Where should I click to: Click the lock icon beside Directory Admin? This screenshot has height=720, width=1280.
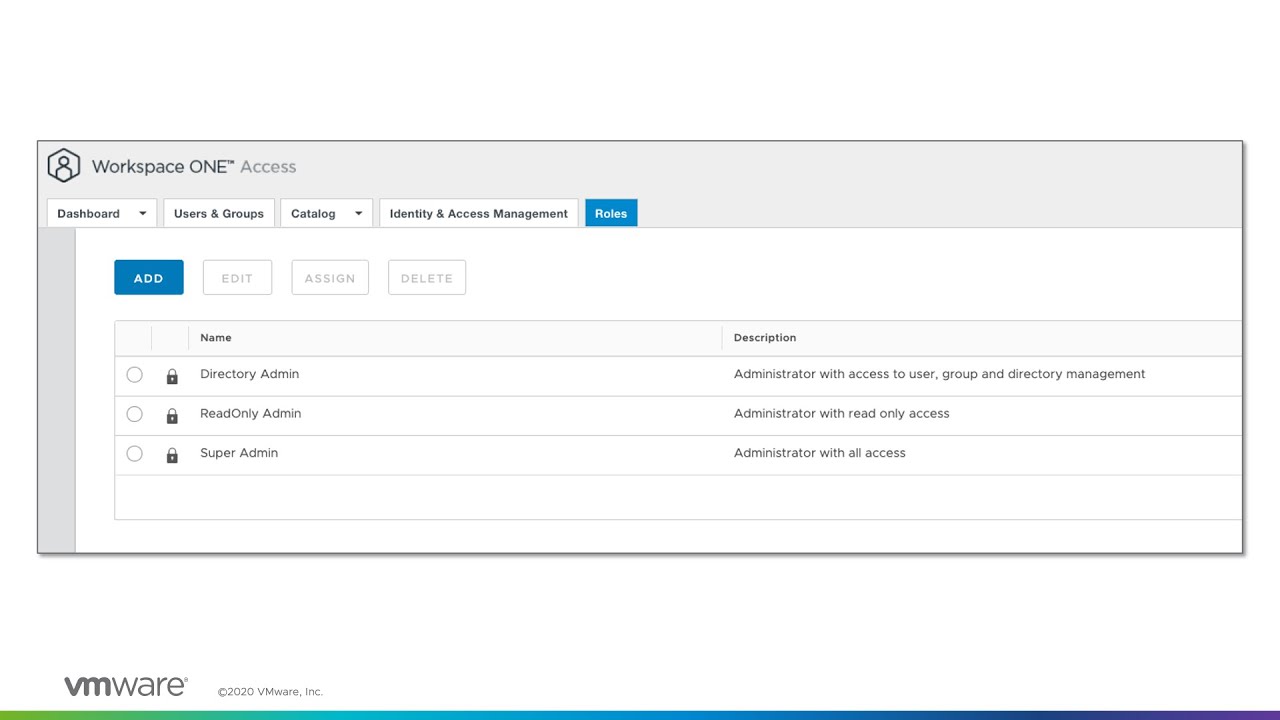tap(172, 376)
